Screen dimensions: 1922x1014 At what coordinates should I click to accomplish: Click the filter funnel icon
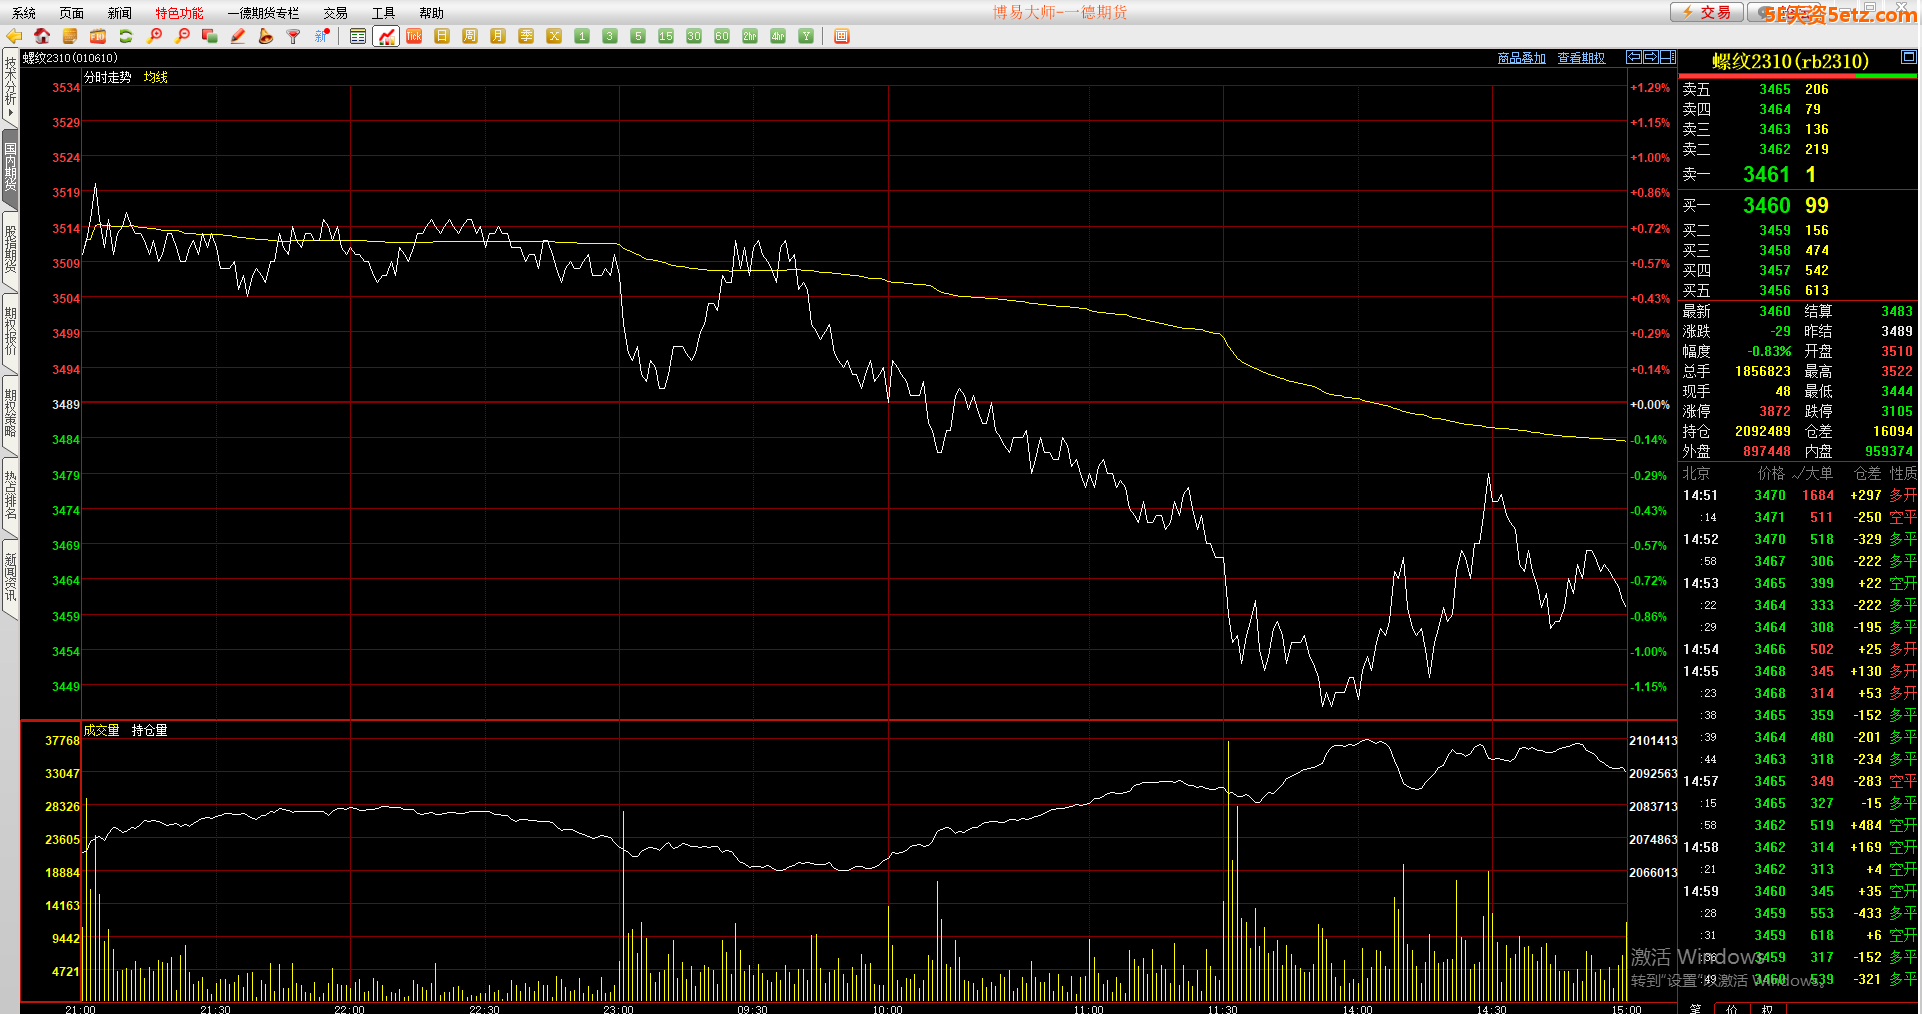coord(294,36)
